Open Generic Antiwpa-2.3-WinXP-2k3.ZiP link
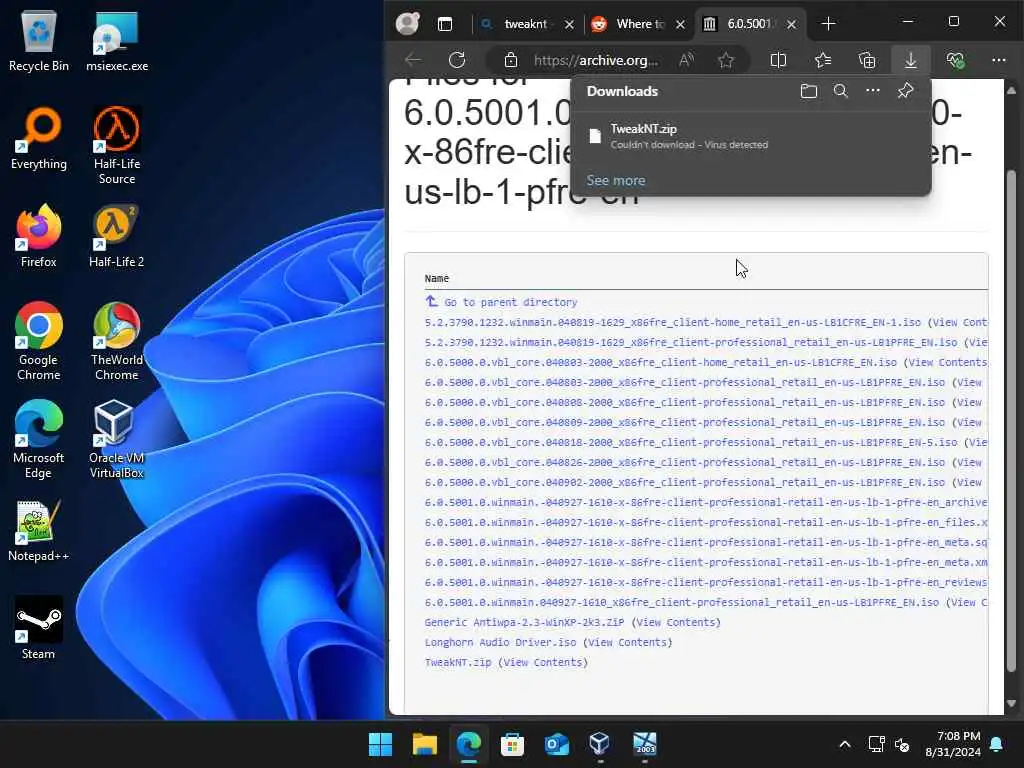The height and width of the screenshot is (768, 1024). pos(524,622)
